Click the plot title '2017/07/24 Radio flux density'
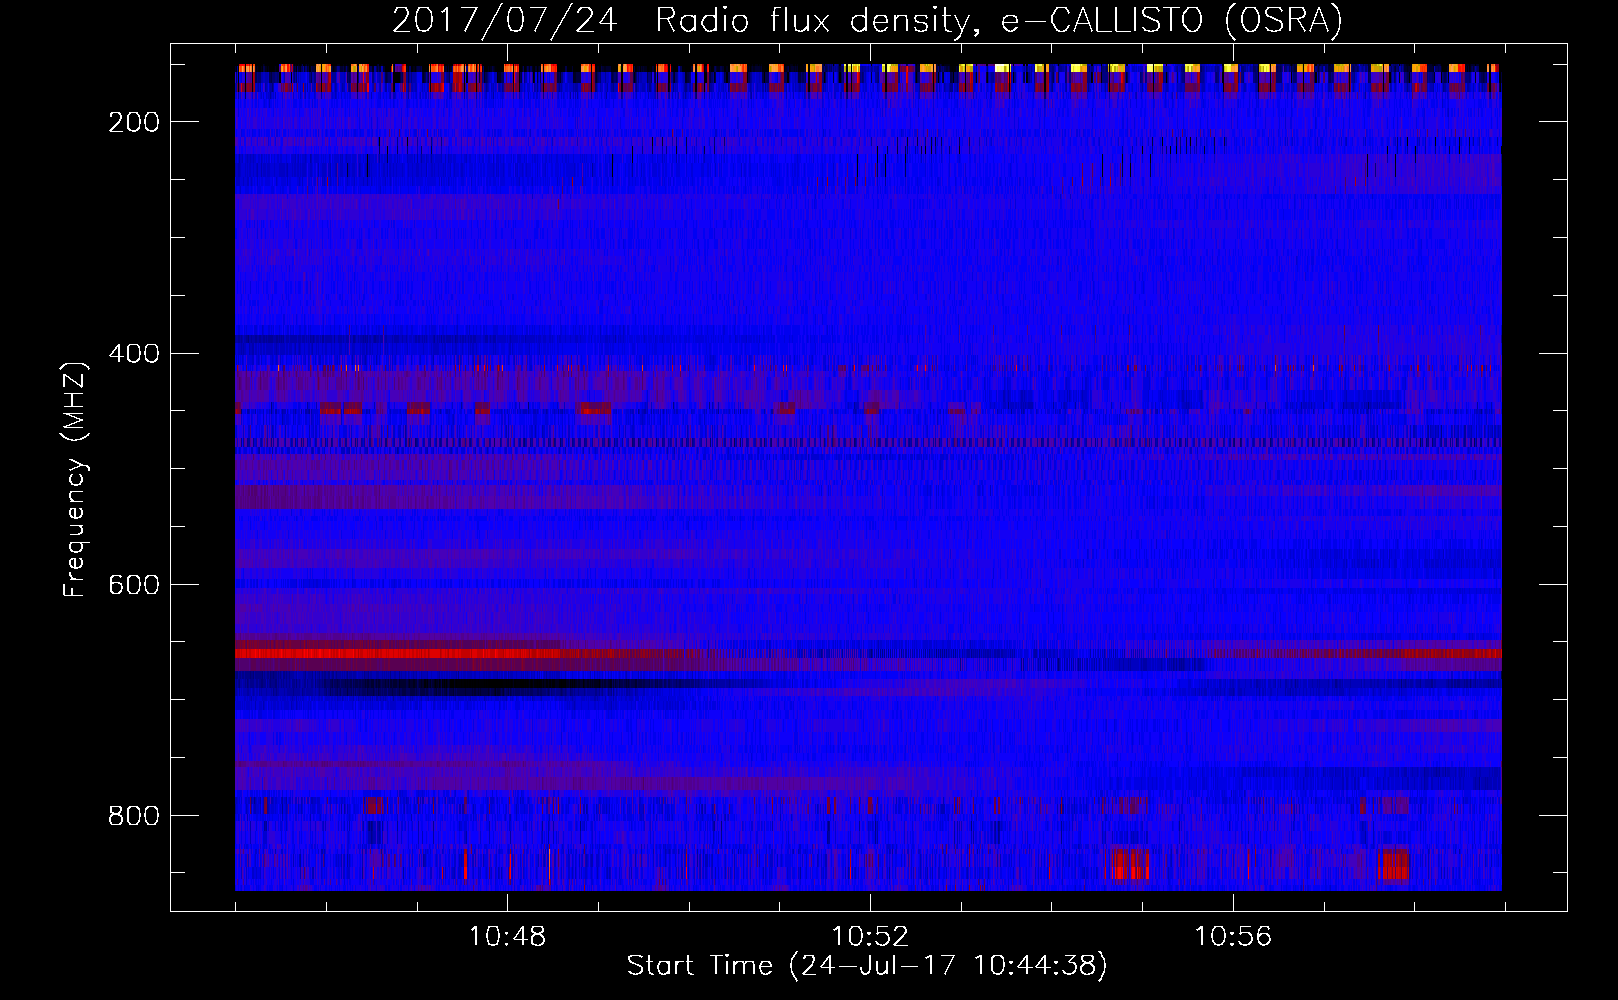Viewport: 1618px width, 1000px height. pyautogui.click(x=867, y=21)
